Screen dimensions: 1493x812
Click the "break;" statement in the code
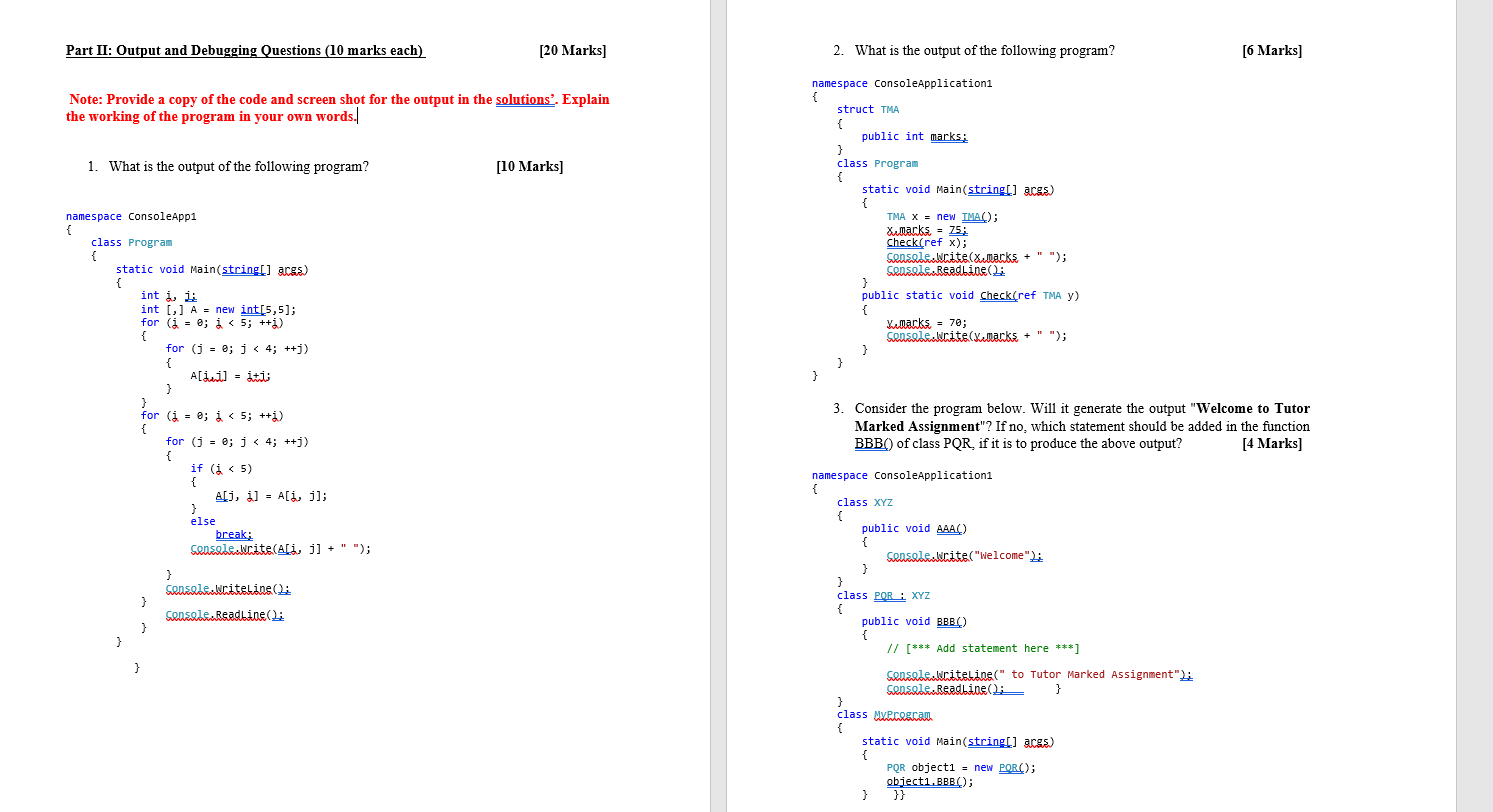coord(233,534)
